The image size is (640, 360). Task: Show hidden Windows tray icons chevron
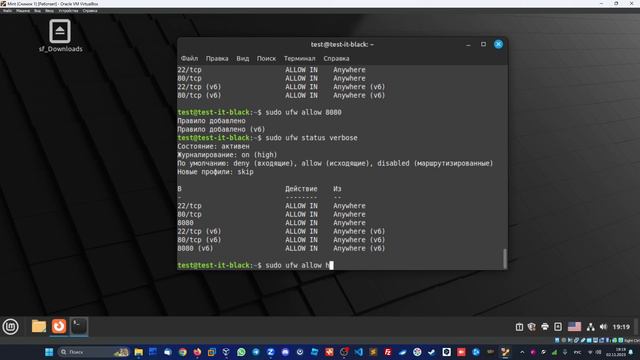point(522,352)
